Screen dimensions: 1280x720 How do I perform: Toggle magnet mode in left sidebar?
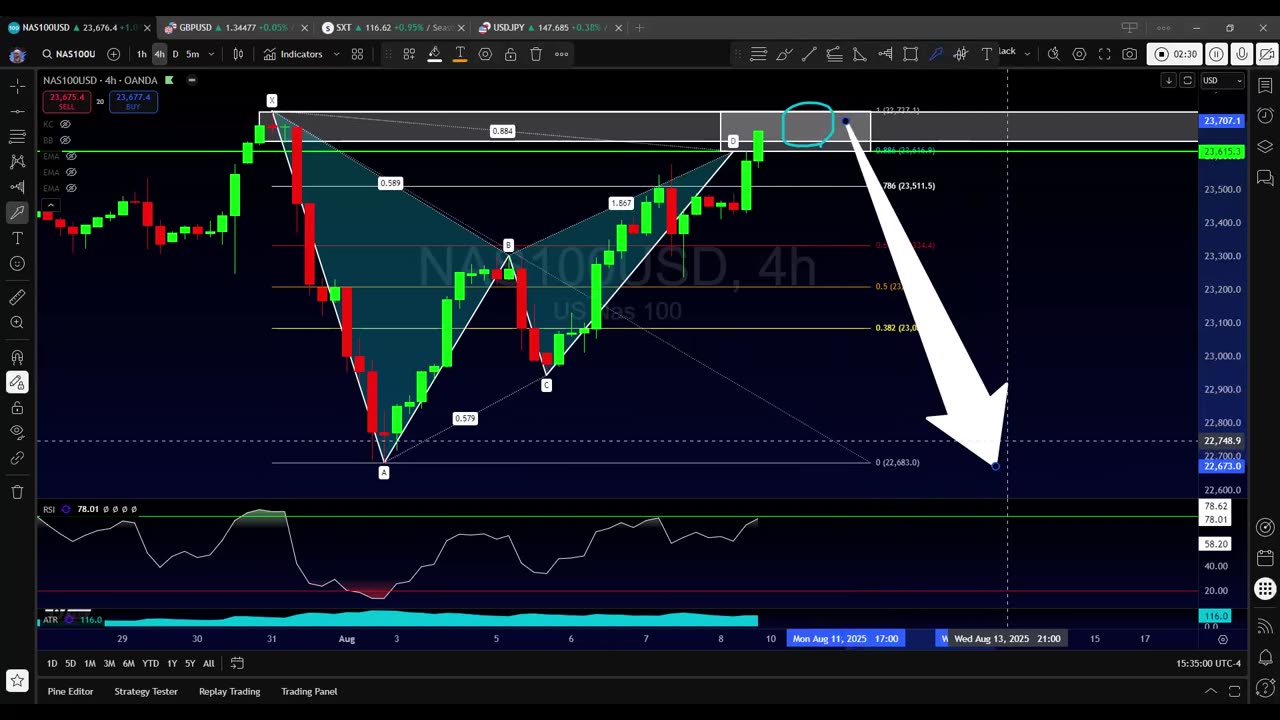click(17, 357)
